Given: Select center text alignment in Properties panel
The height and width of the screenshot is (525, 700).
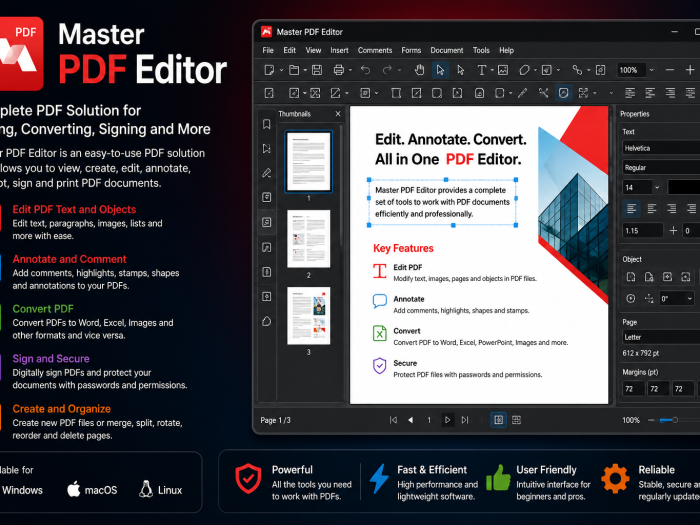Looking at the screenshot, I should tap(652, 208).
